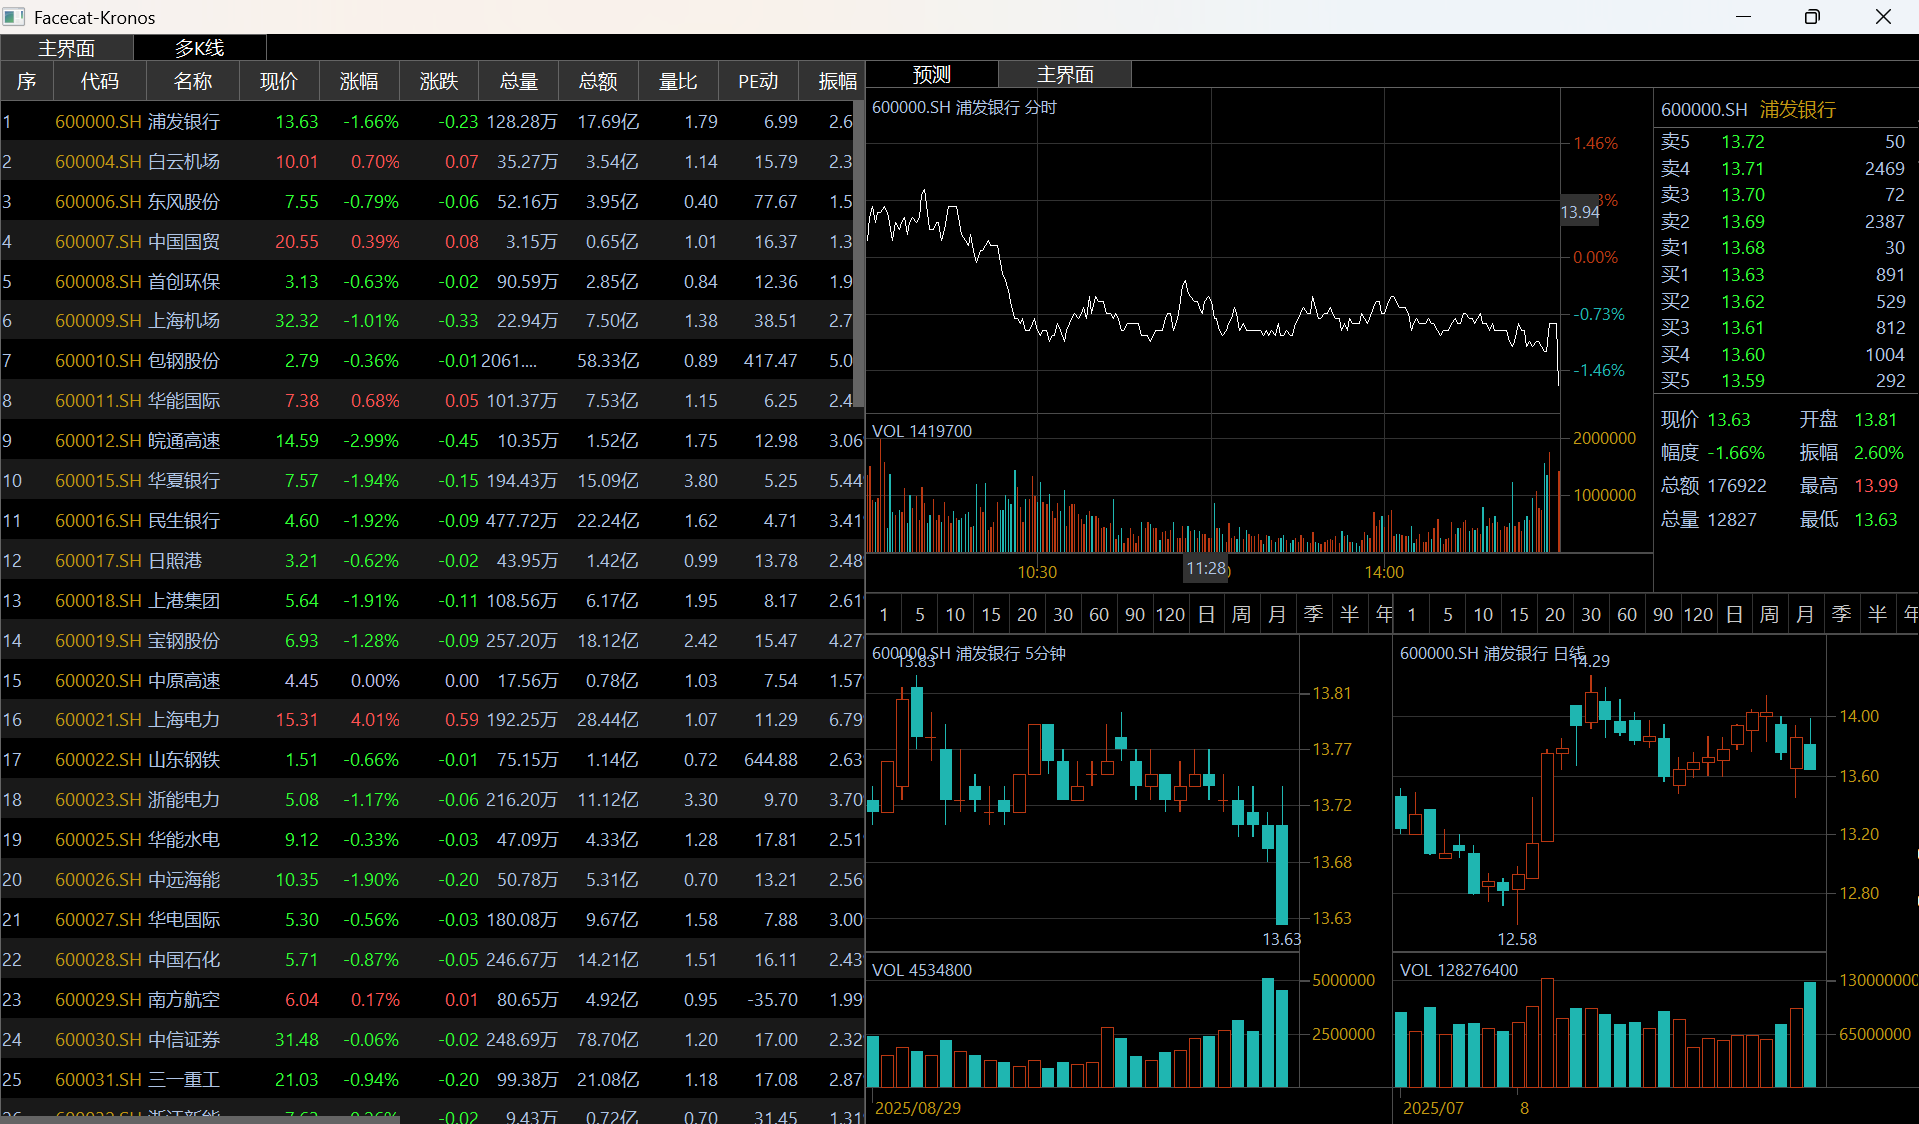Image resolution: width=1919 pixels, height=1124 pixels.
Task: Click the 量比 column header
Action: 678,81
